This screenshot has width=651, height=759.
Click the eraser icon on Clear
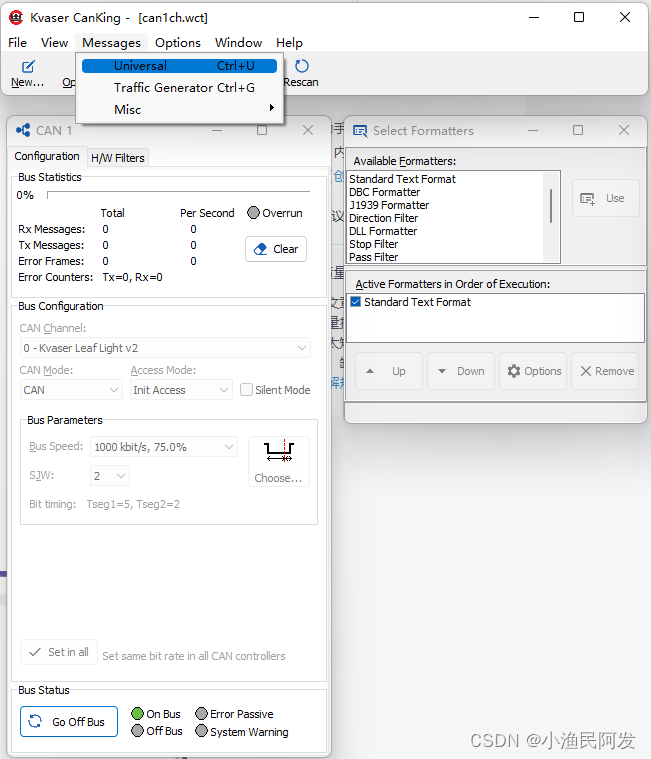260,249
